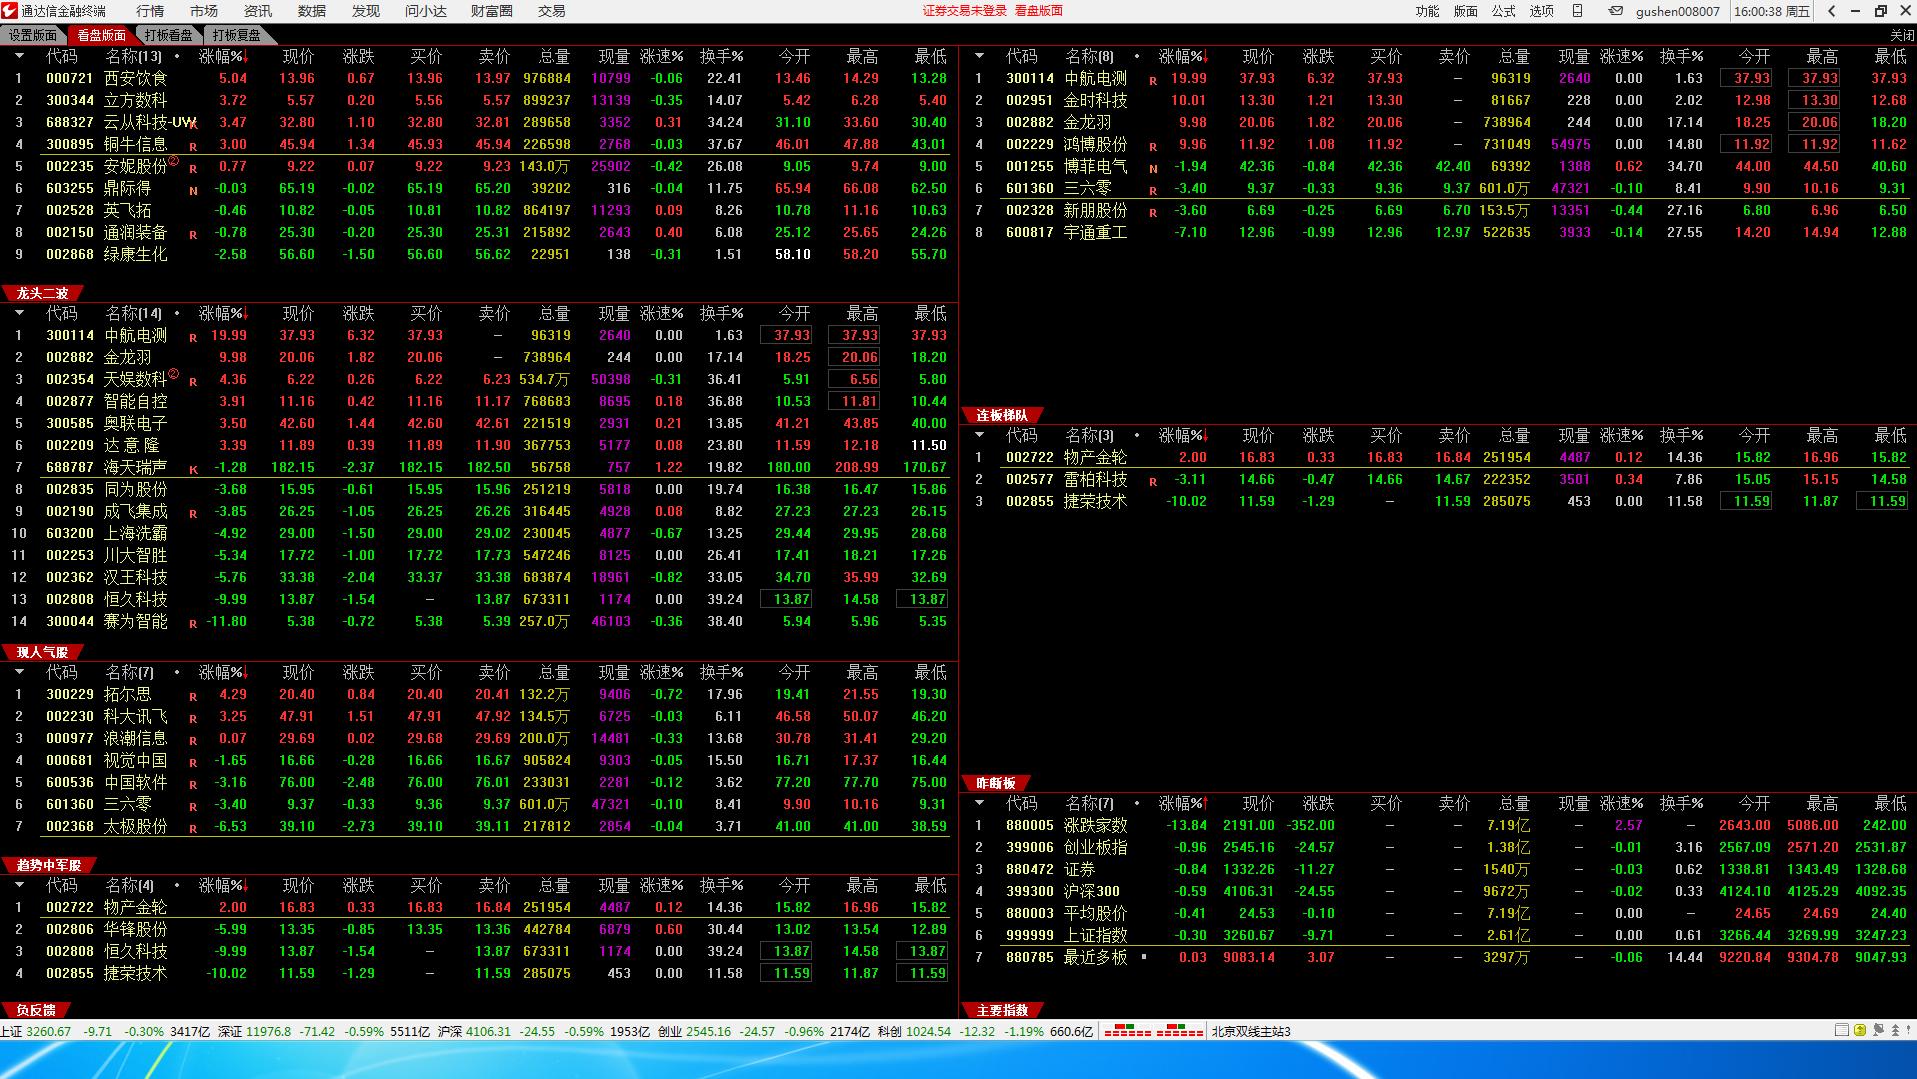Select the 宇通重工 stock row
Screen dimensions: 1917x1079
(x=1439, y=232)
